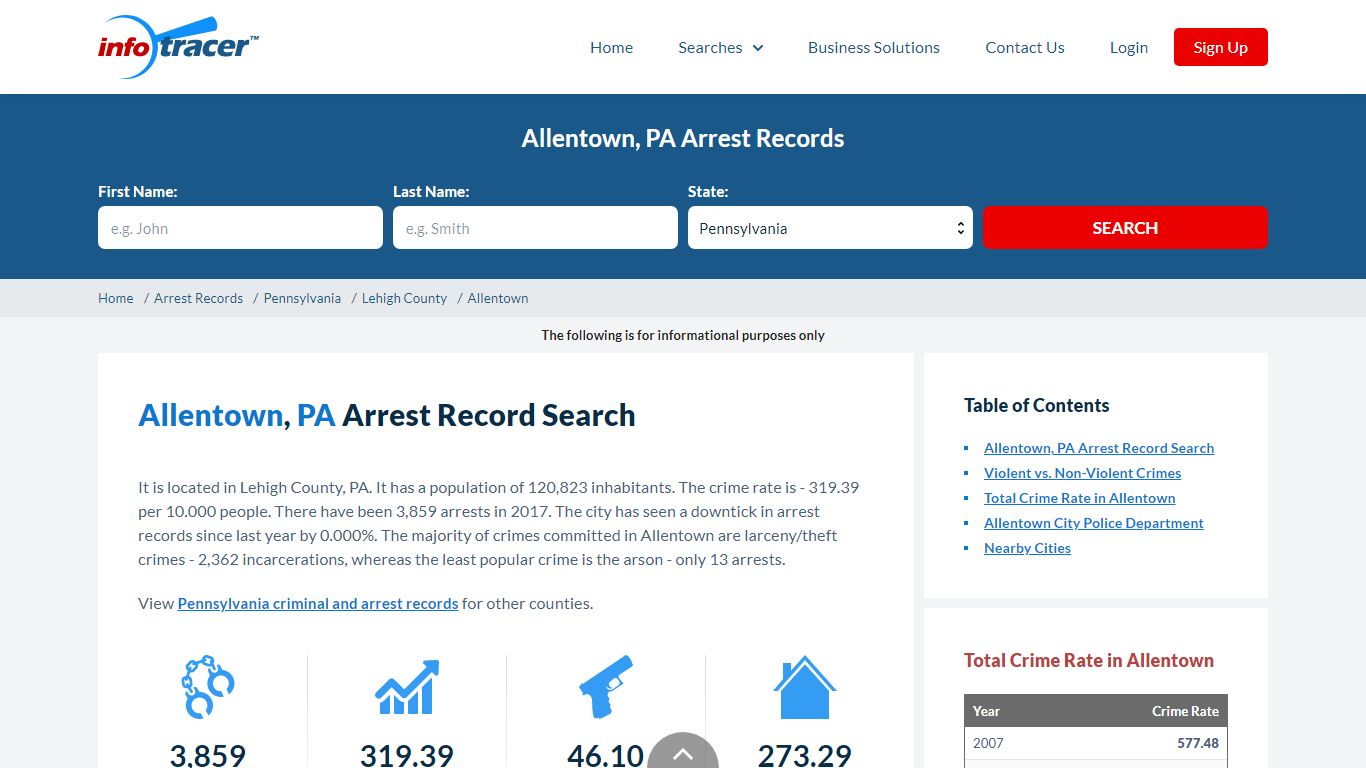Click the handgun violent crime icon
1366x768 pixels.
(x=606, y=687)
